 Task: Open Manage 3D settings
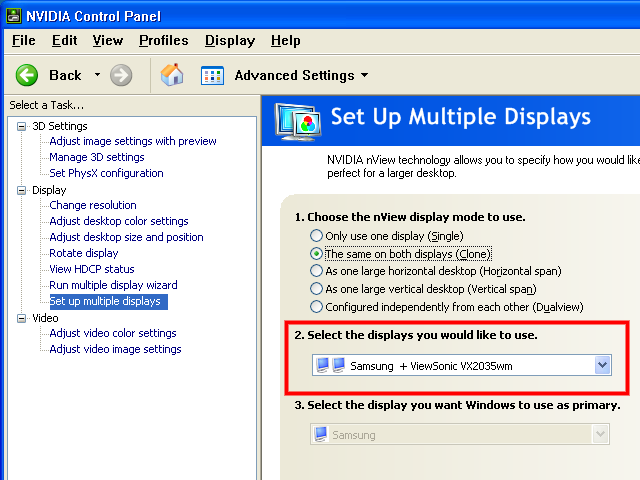click(x=97, y=157)
